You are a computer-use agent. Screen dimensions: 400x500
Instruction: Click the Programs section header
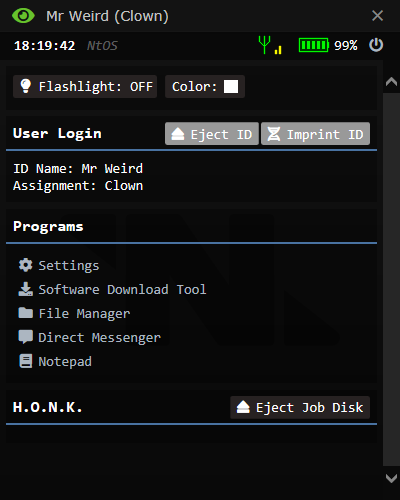coord(48,227)
